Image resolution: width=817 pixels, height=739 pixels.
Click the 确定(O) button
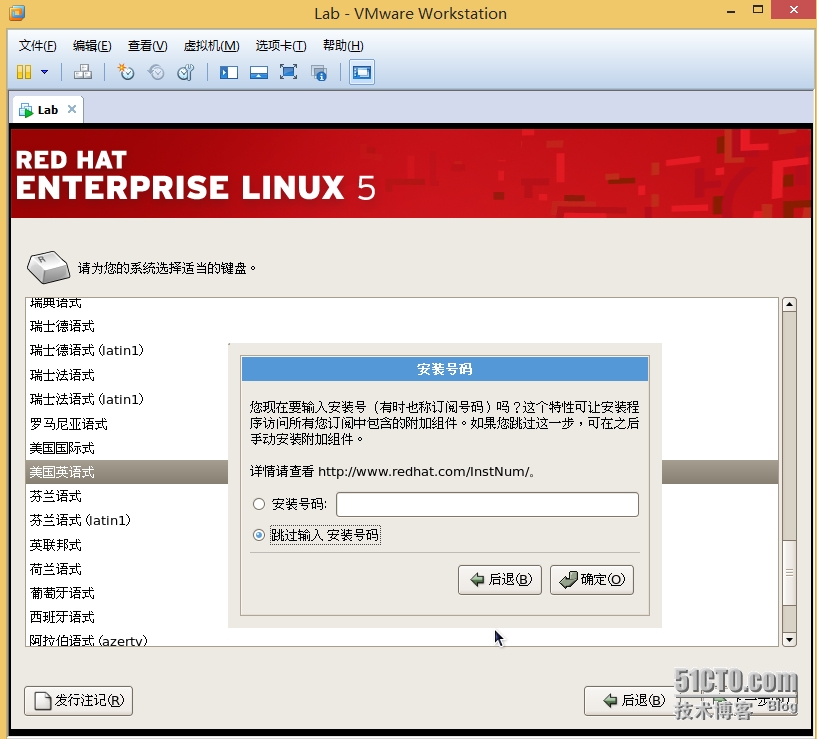coord(592,580)
